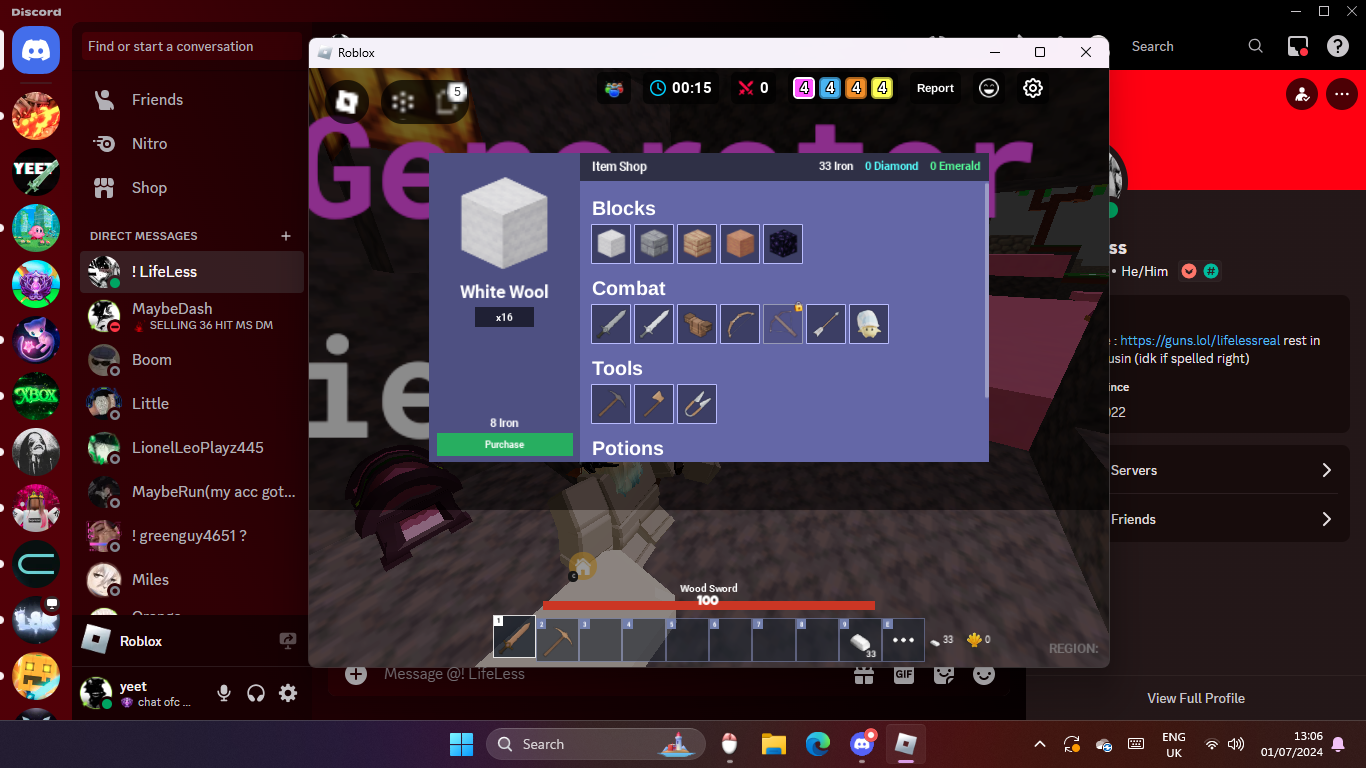Click the players team icon in top bar
The image size is (1366, 768).
point(614,88)
